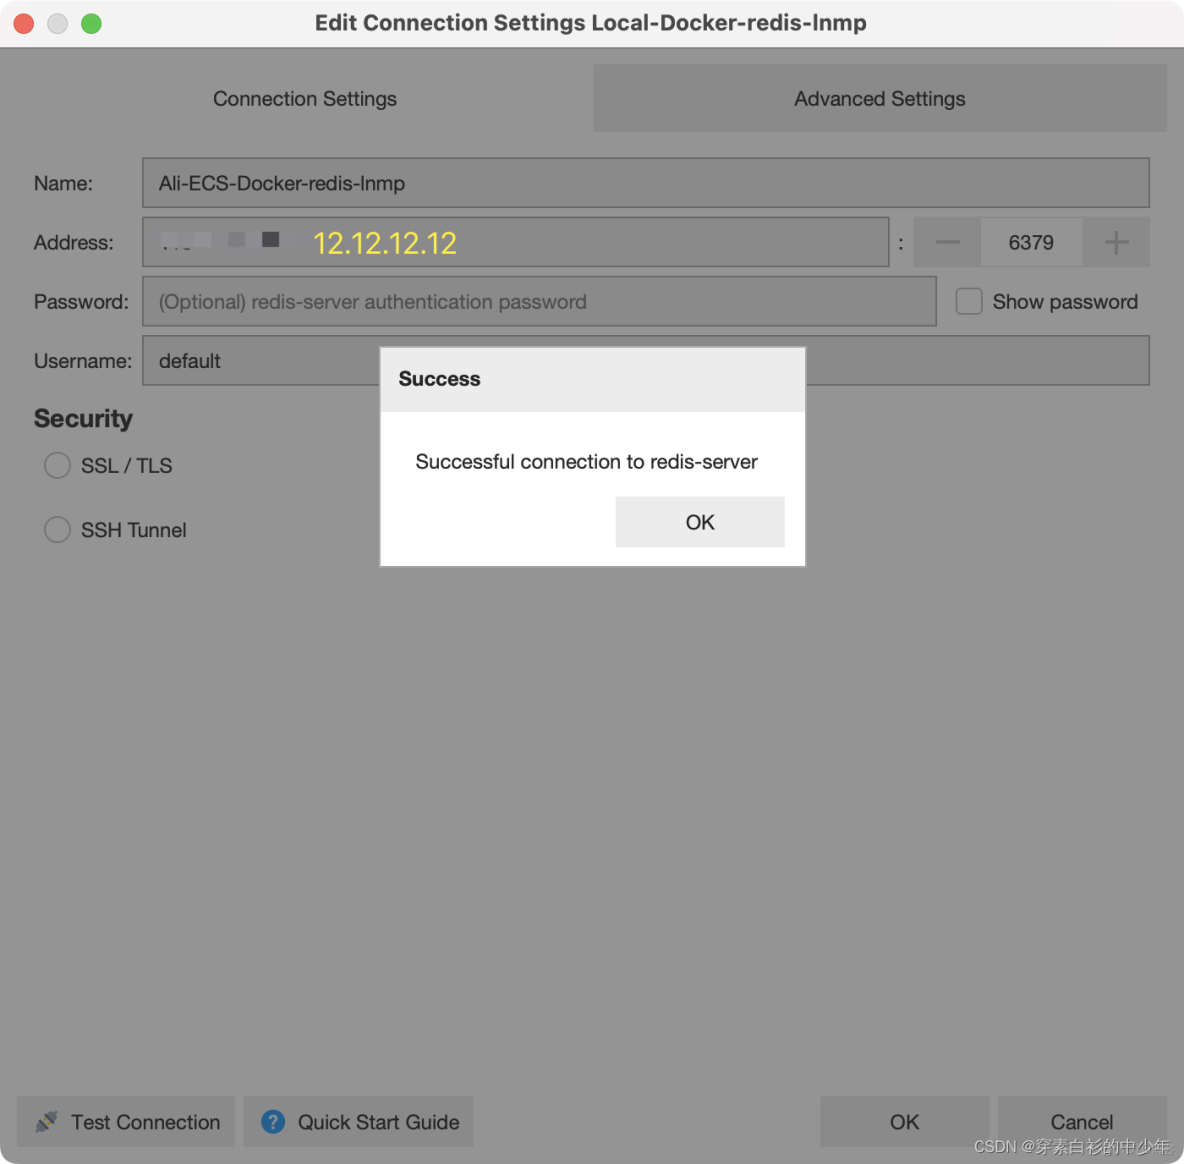Select the port number 6379 field
Viewport: 1184px width, 1164px height.
[1031, 242]
